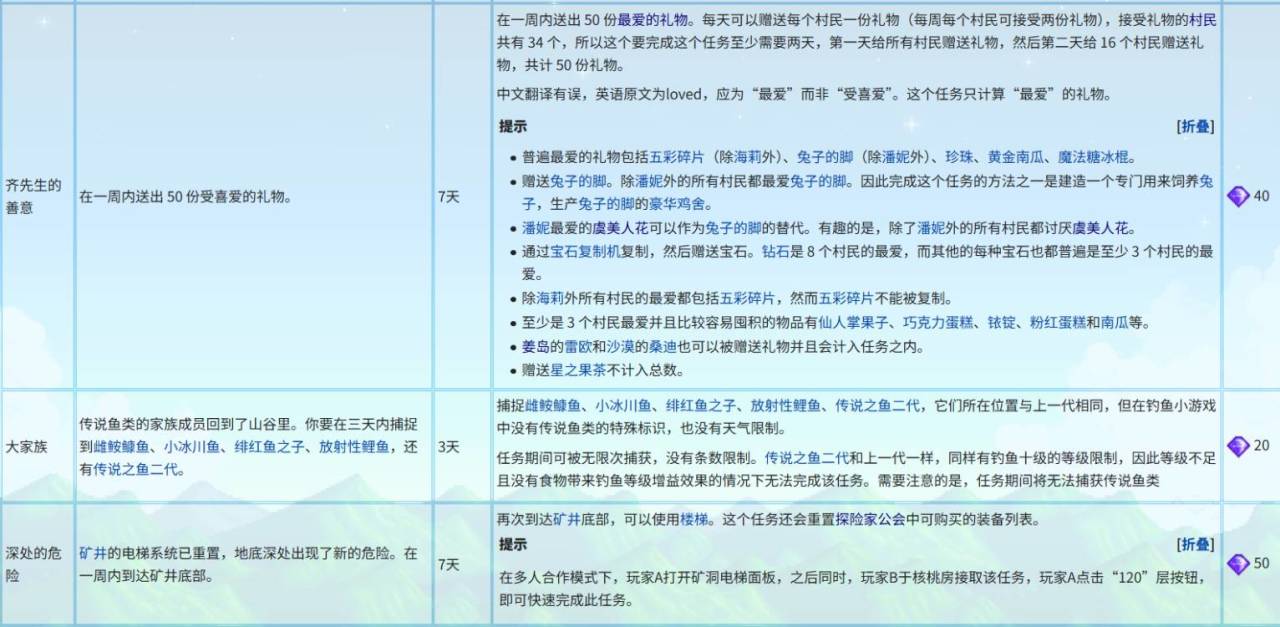The height and width of the screenshot is (627, 1280).
Task: Open 传说之鱼二代 link in the left 大家族 description
Action: (x=136, y=468)
